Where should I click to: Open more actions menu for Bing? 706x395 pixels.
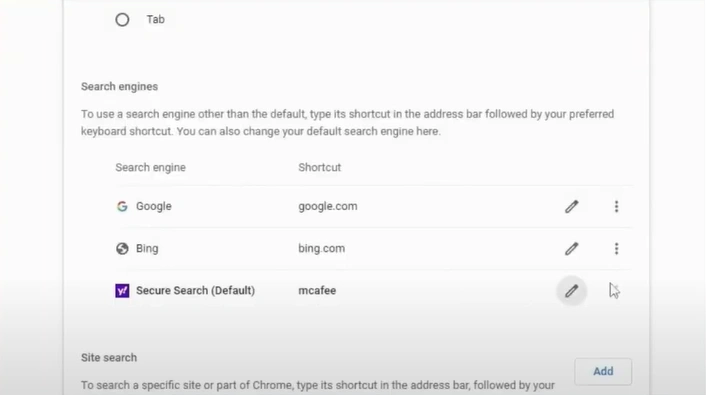pyautogui.click(x=616, y=249)
